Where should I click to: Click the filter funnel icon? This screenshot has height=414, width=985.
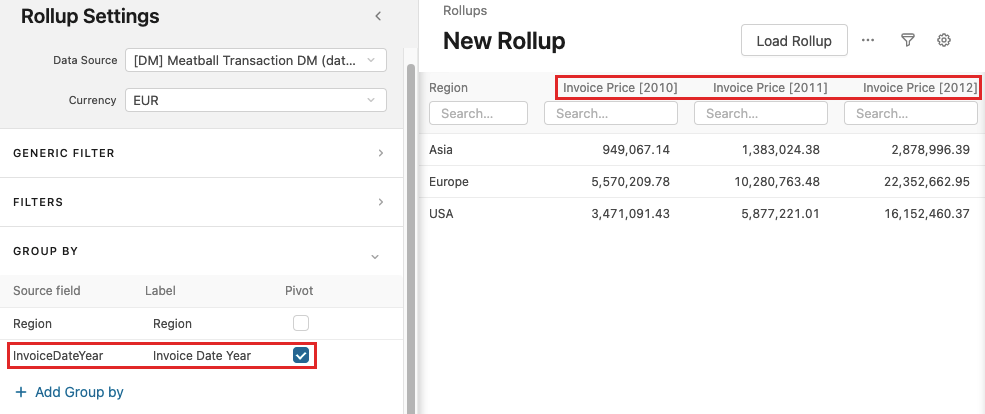908,40
